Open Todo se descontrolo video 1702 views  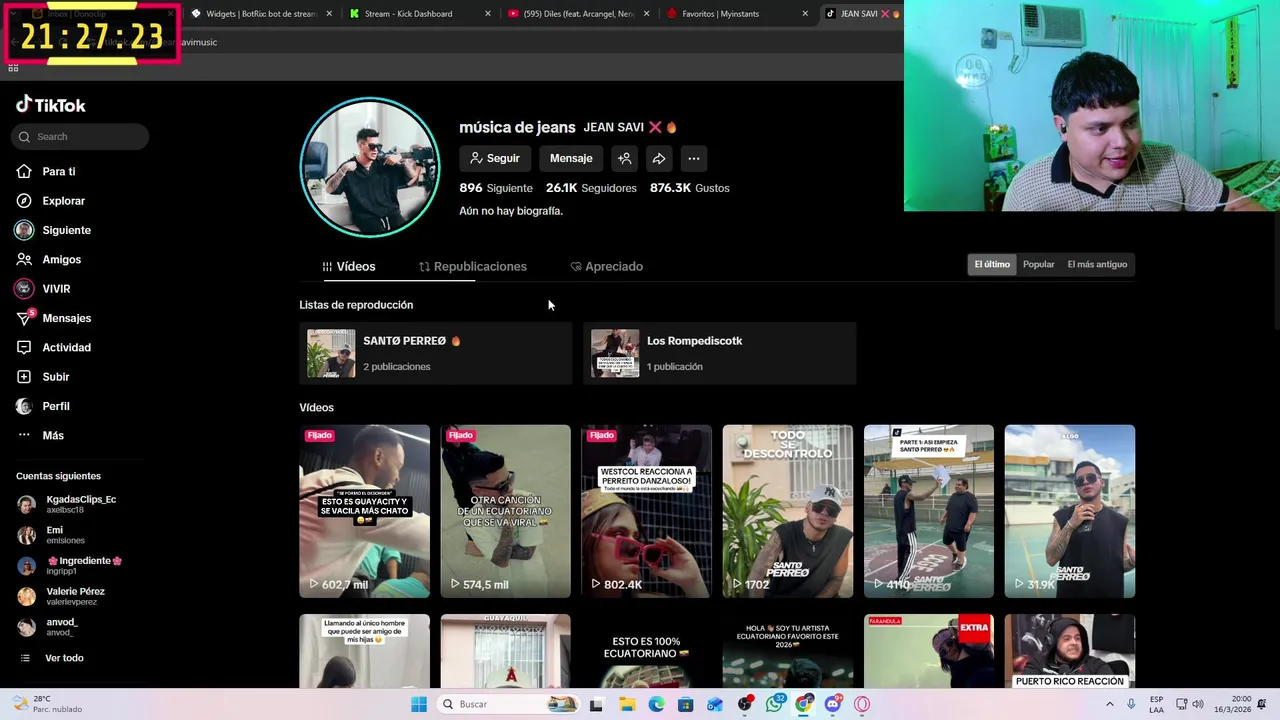(x=788, y=511)
